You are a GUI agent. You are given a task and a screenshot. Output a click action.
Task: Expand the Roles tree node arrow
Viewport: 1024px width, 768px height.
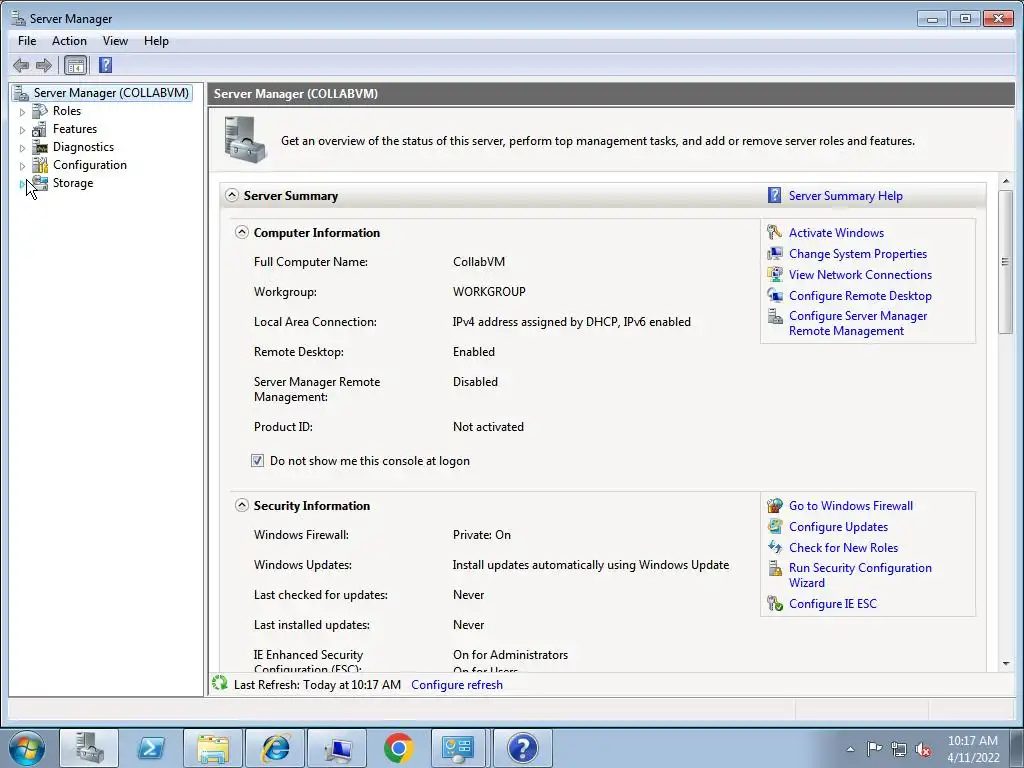coord(22,112)
